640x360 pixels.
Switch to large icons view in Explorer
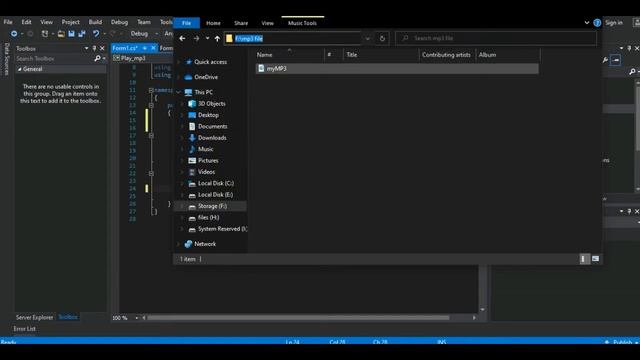click(596, 259)
